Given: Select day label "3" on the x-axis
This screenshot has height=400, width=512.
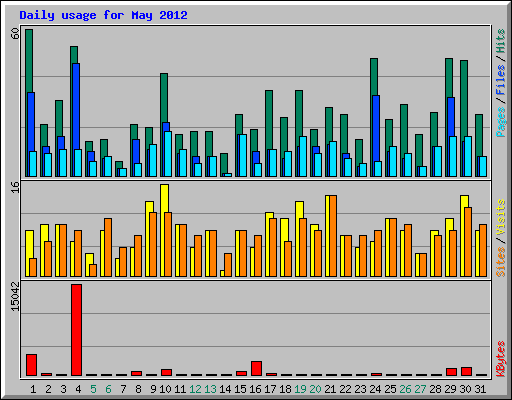Looking at the screenshot, I should tap(63, 389).
